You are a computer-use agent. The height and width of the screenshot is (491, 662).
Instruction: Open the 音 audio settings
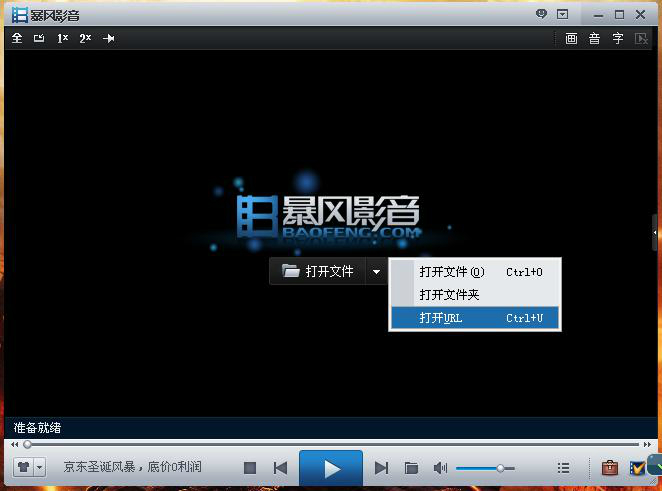click(594, 38)
